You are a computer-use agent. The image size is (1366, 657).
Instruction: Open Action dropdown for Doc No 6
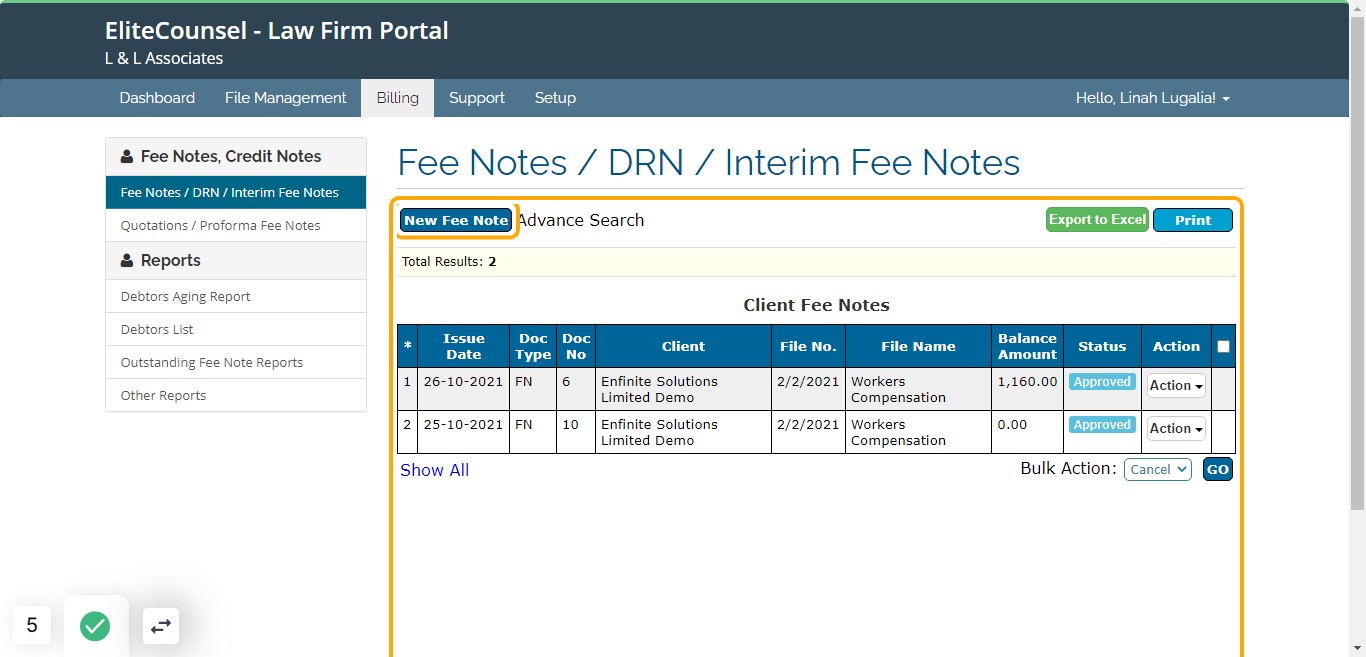1176,386
